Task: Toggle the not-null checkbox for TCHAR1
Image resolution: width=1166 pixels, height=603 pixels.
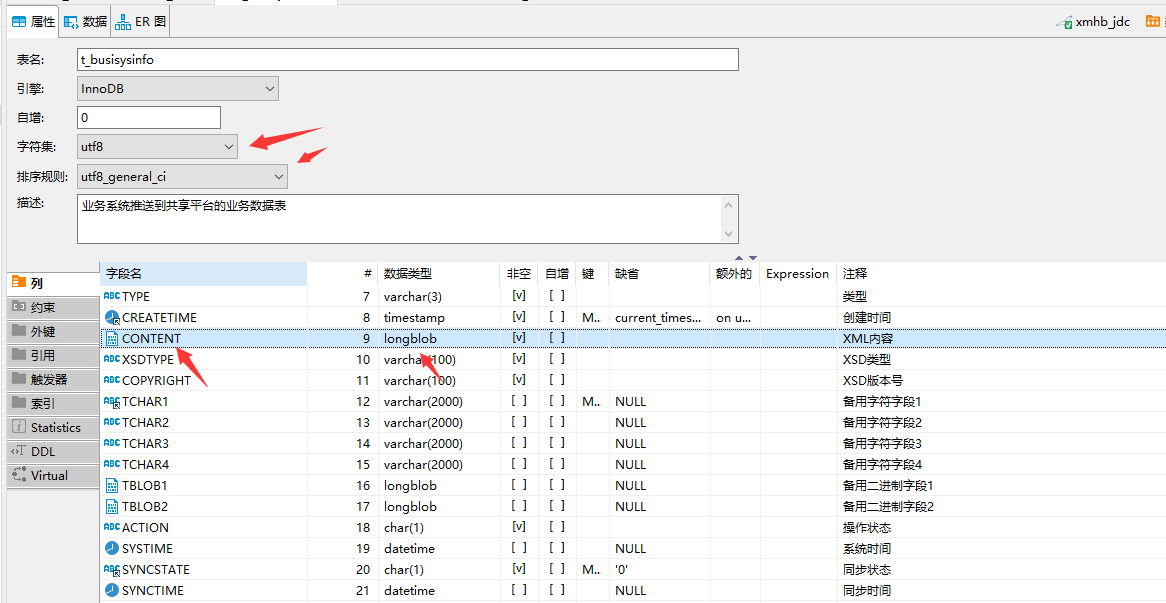Action: click(519, 401)
